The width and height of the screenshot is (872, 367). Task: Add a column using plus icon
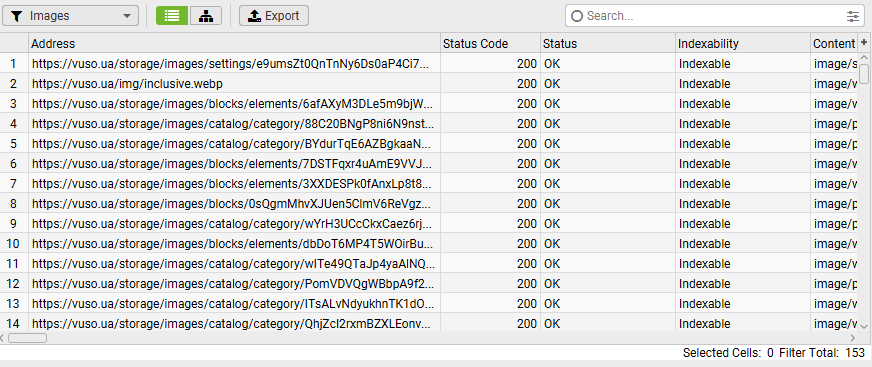point(864,43)
